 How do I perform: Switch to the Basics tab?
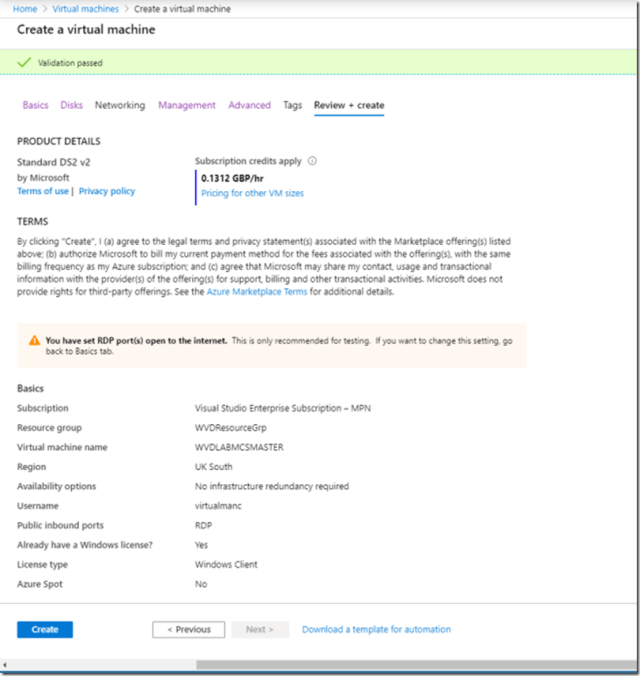[35, 105]
